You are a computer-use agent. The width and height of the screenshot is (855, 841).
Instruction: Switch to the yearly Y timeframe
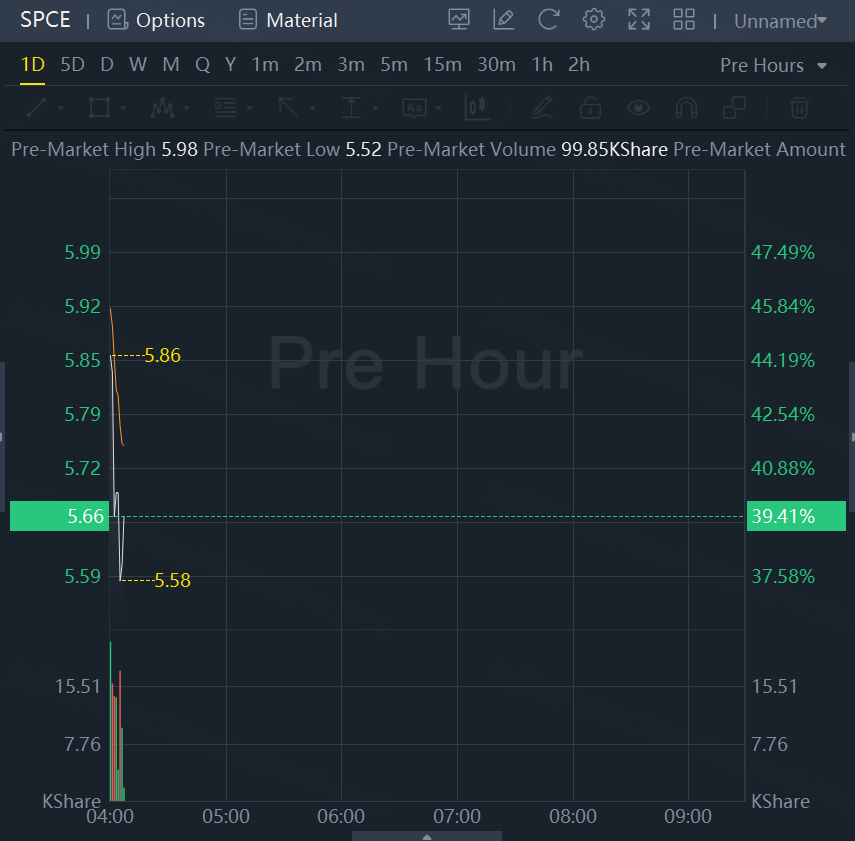pos(231,65)
